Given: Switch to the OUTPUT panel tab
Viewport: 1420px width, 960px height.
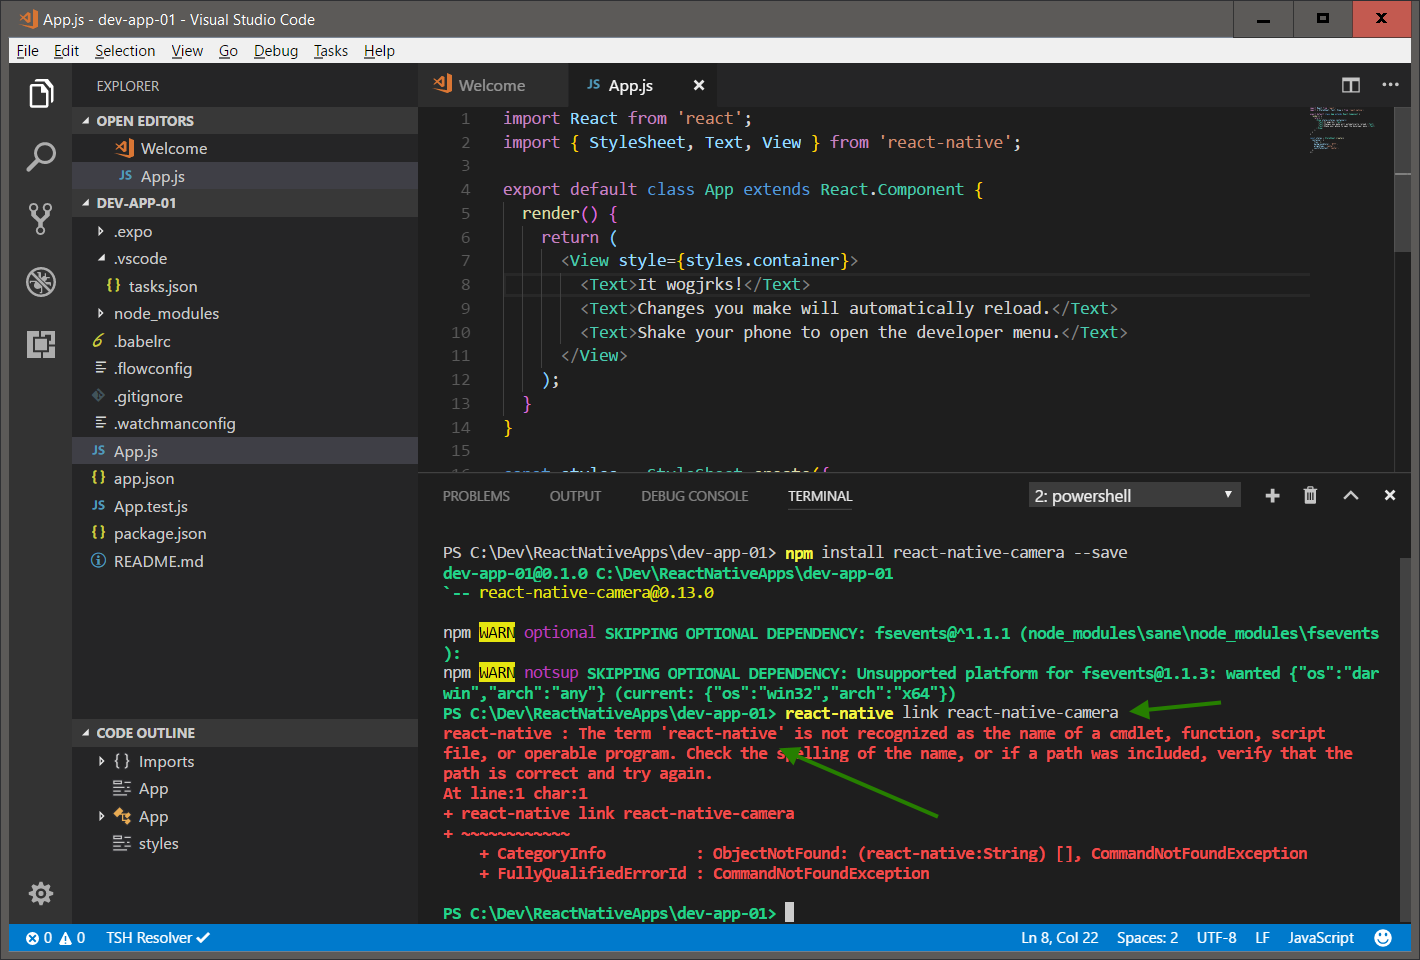Looking at the screenshot, I should [575, 496].
